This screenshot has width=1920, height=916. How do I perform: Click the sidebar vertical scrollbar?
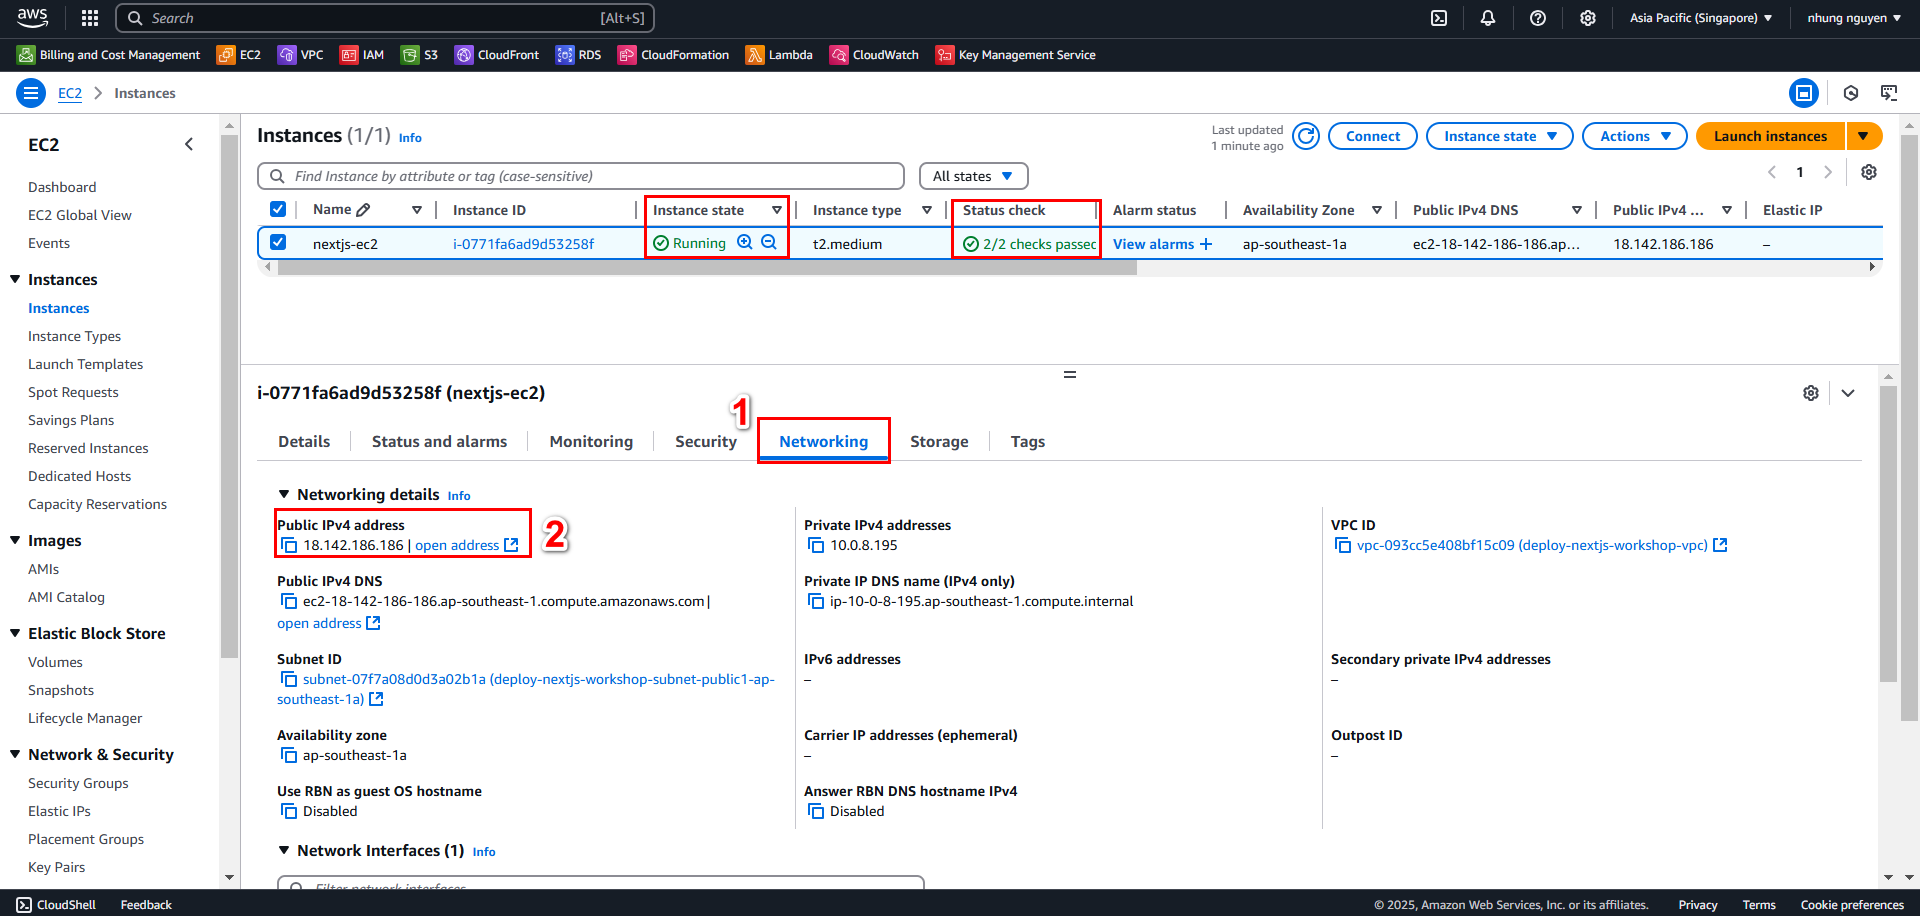click(x=229, y=395)
